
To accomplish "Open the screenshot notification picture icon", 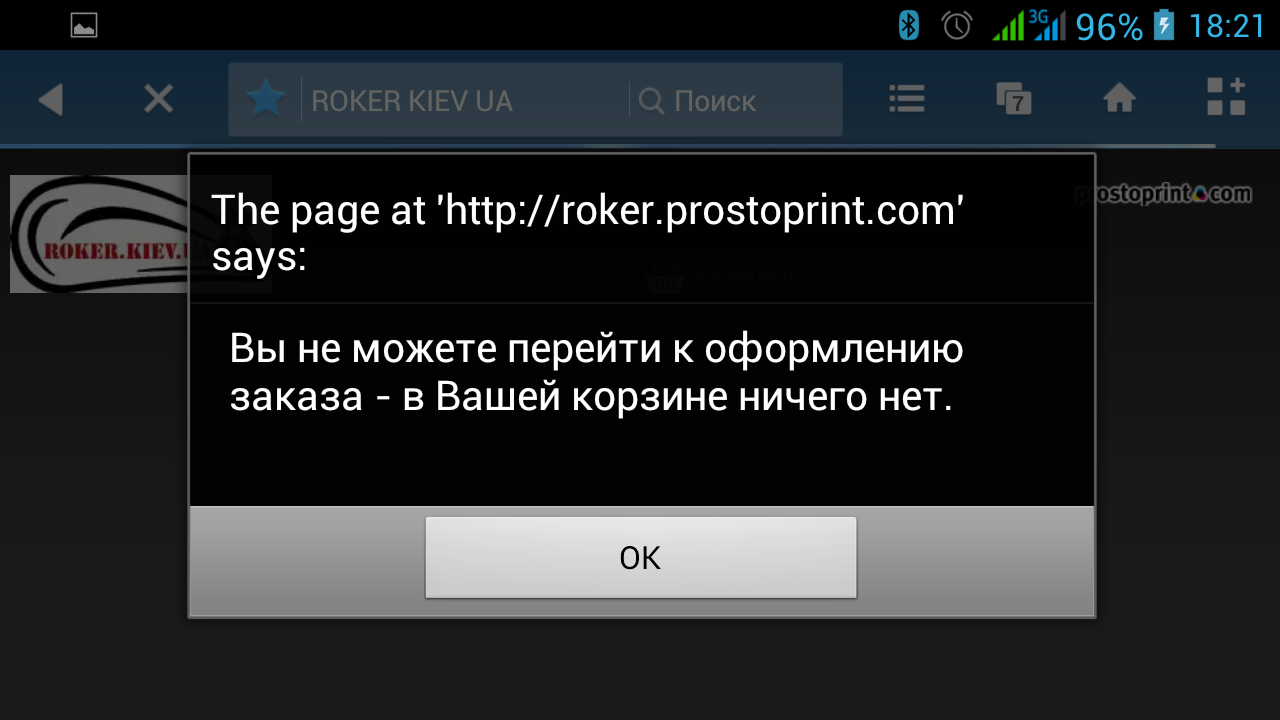I will (x=84, y=26).
